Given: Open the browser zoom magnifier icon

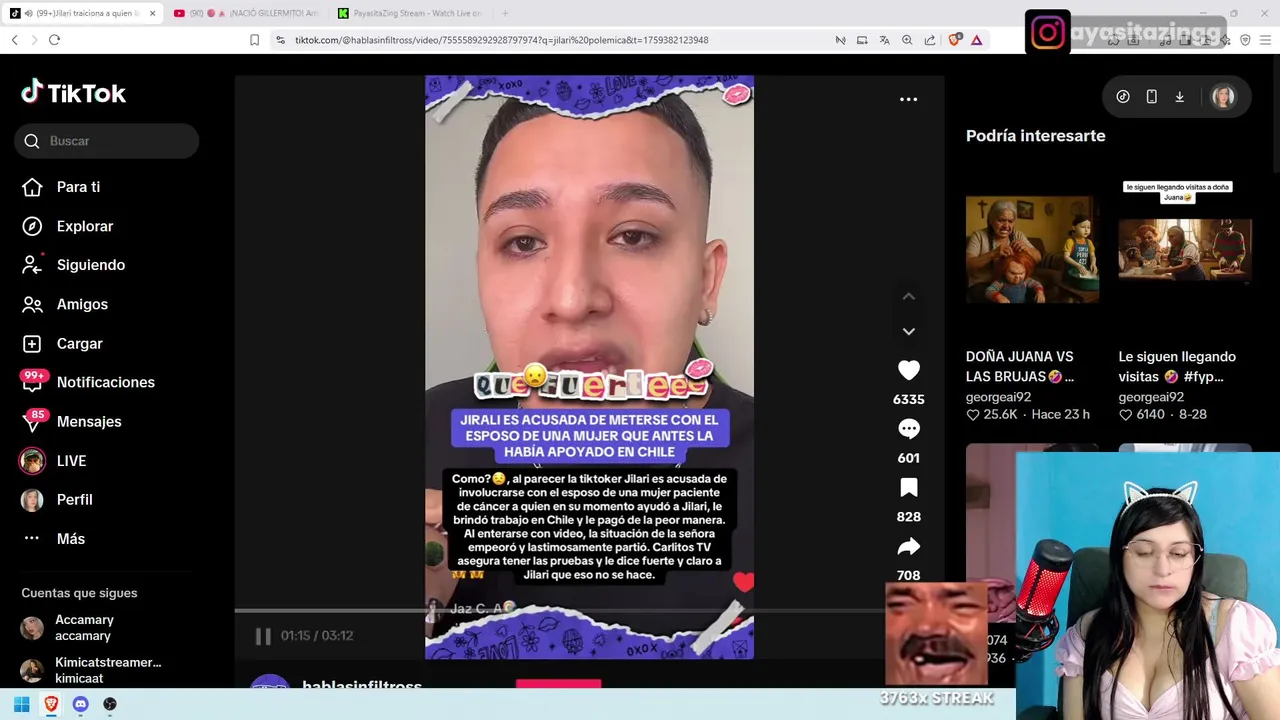Looking at the screenshot, I should (x=907, y=40).
